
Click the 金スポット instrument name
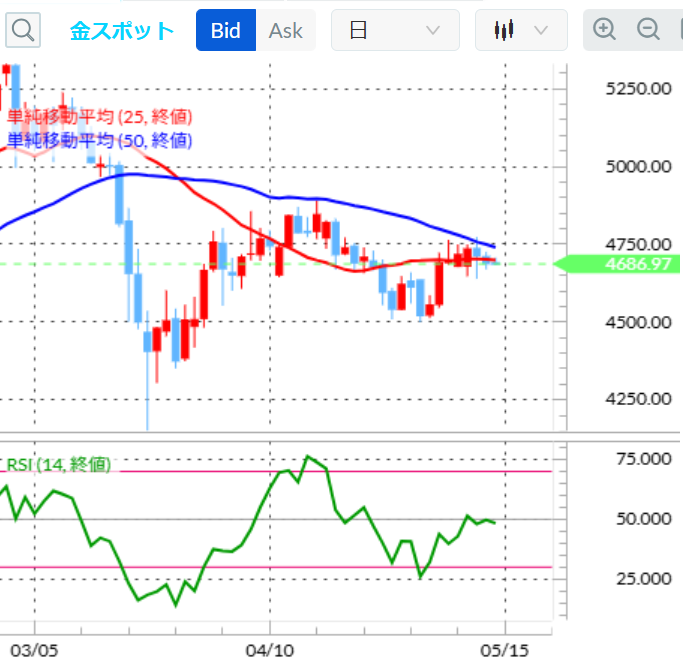tap(122, 31)
